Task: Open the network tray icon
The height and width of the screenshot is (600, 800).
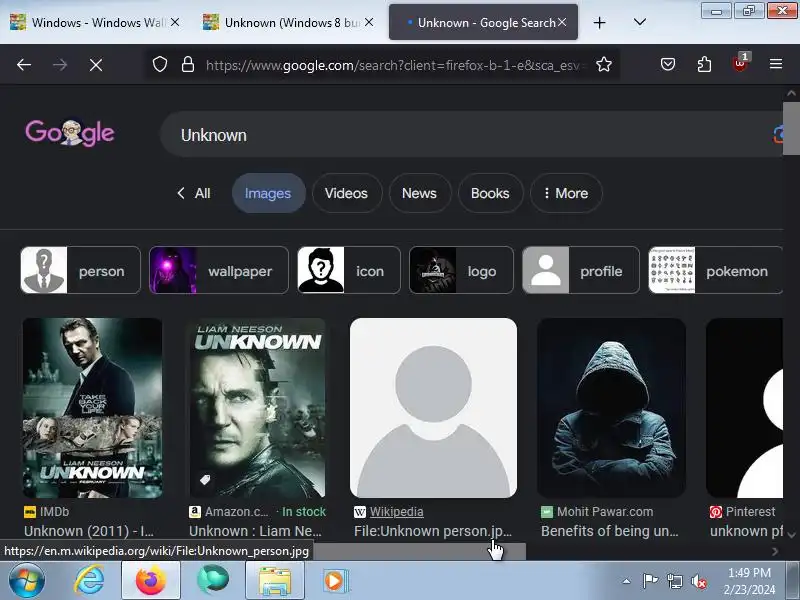Action: [675, 581]
